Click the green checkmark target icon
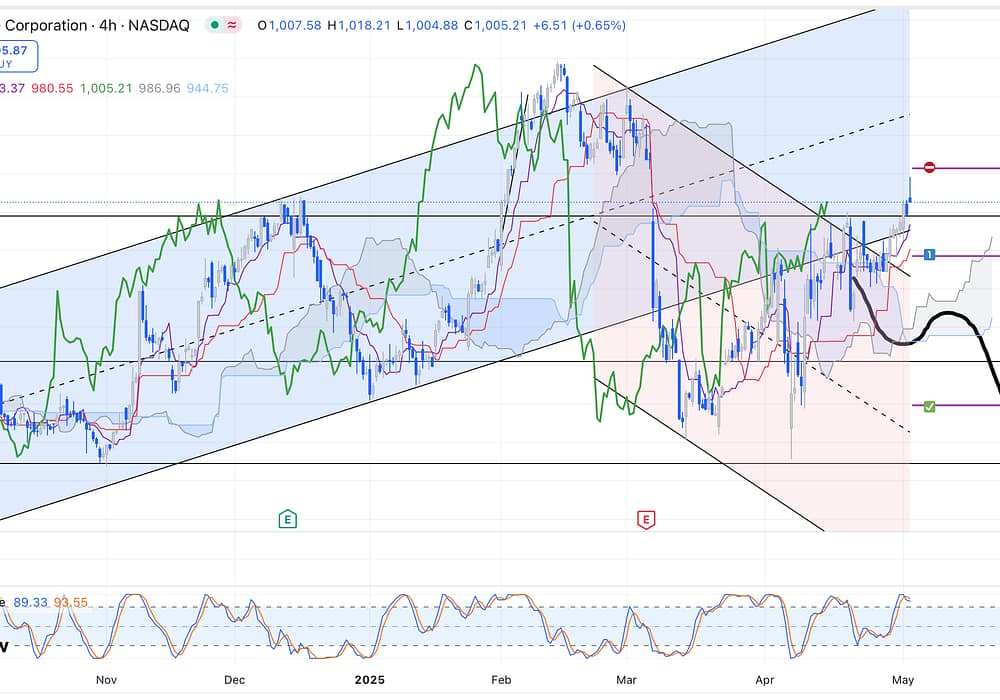1000x700 pixels. click(x=929, y=406)
